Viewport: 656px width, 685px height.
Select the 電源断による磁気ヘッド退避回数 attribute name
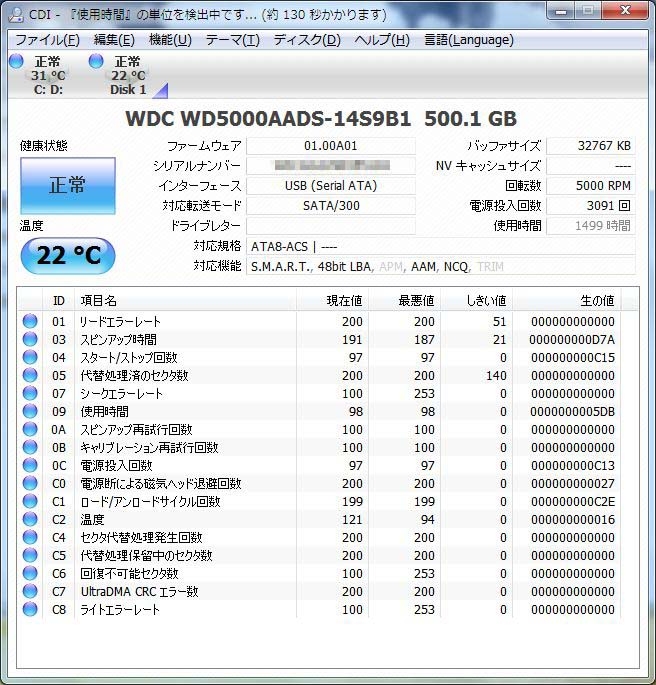click(x=160, y=484)
